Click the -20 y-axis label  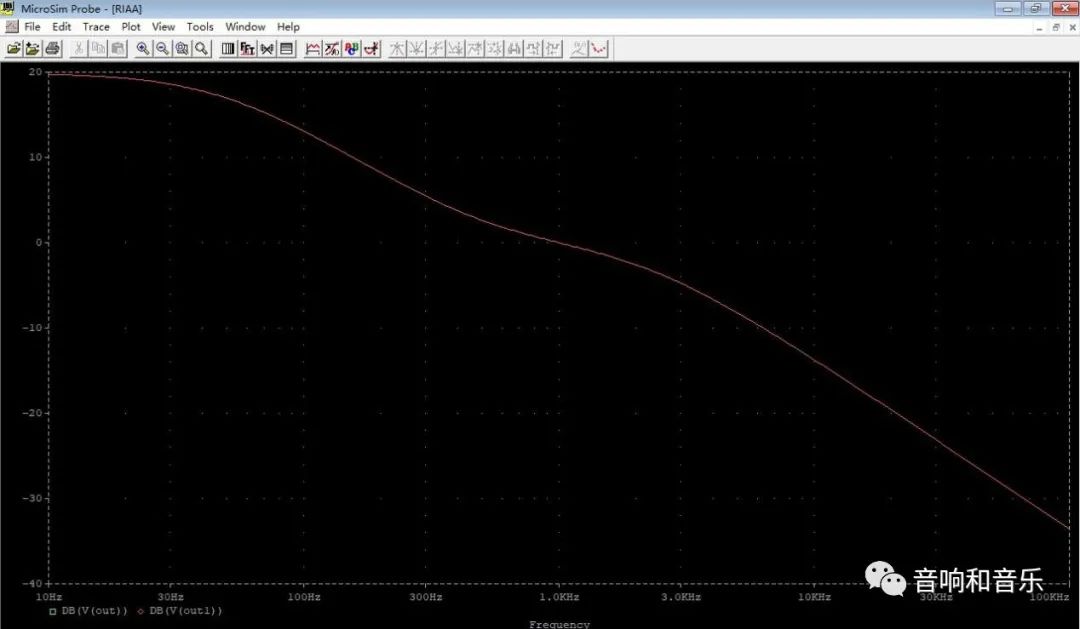[x=32, y=413]
